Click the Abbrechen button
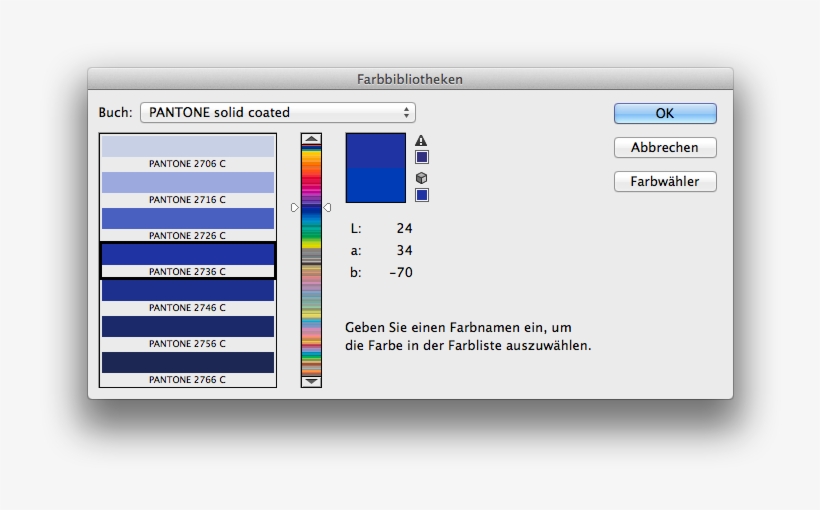This screenshot has width=820, height=510. (x=665, y=148)
